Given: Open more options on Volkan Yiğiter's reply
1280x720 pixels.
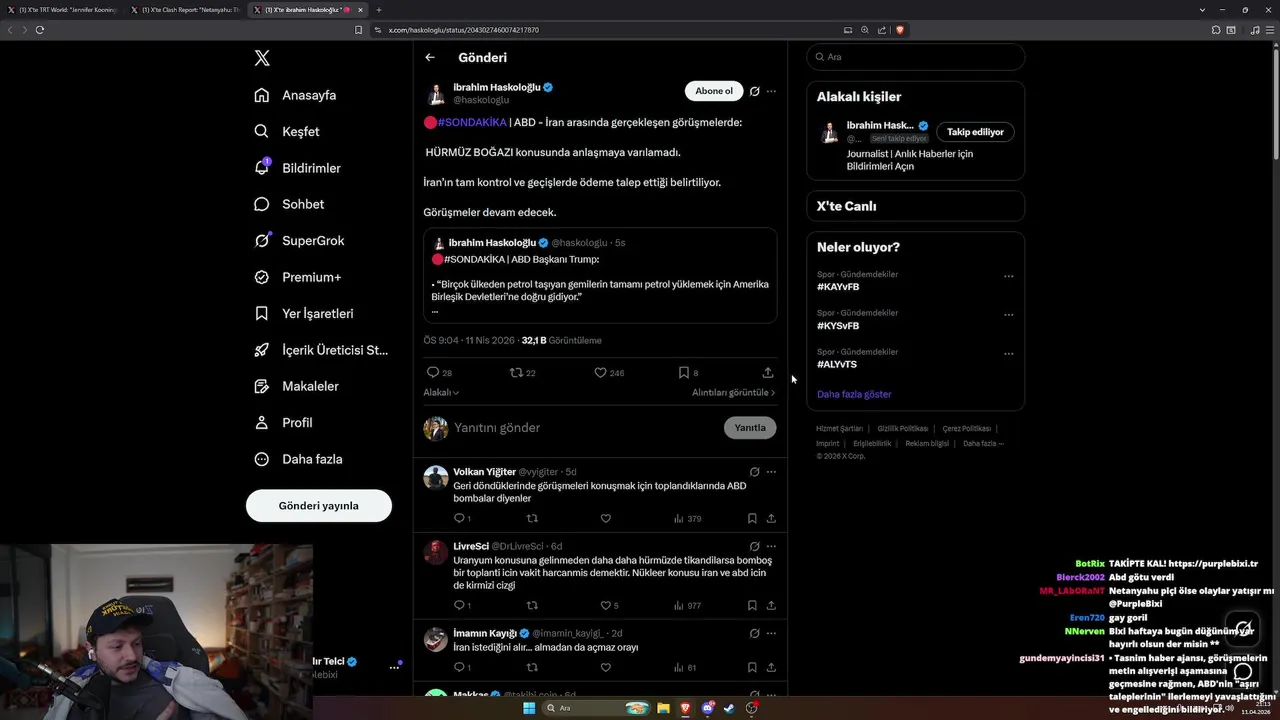Looking at the screenshot, I should tap(771, 471).
